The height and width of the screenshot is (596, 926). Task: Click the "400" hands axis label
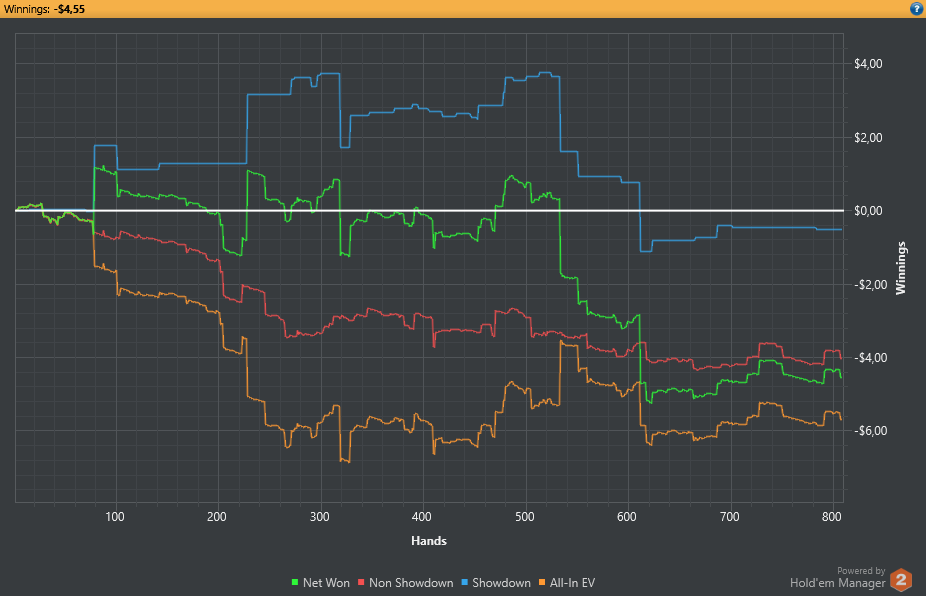coord(422,517)
